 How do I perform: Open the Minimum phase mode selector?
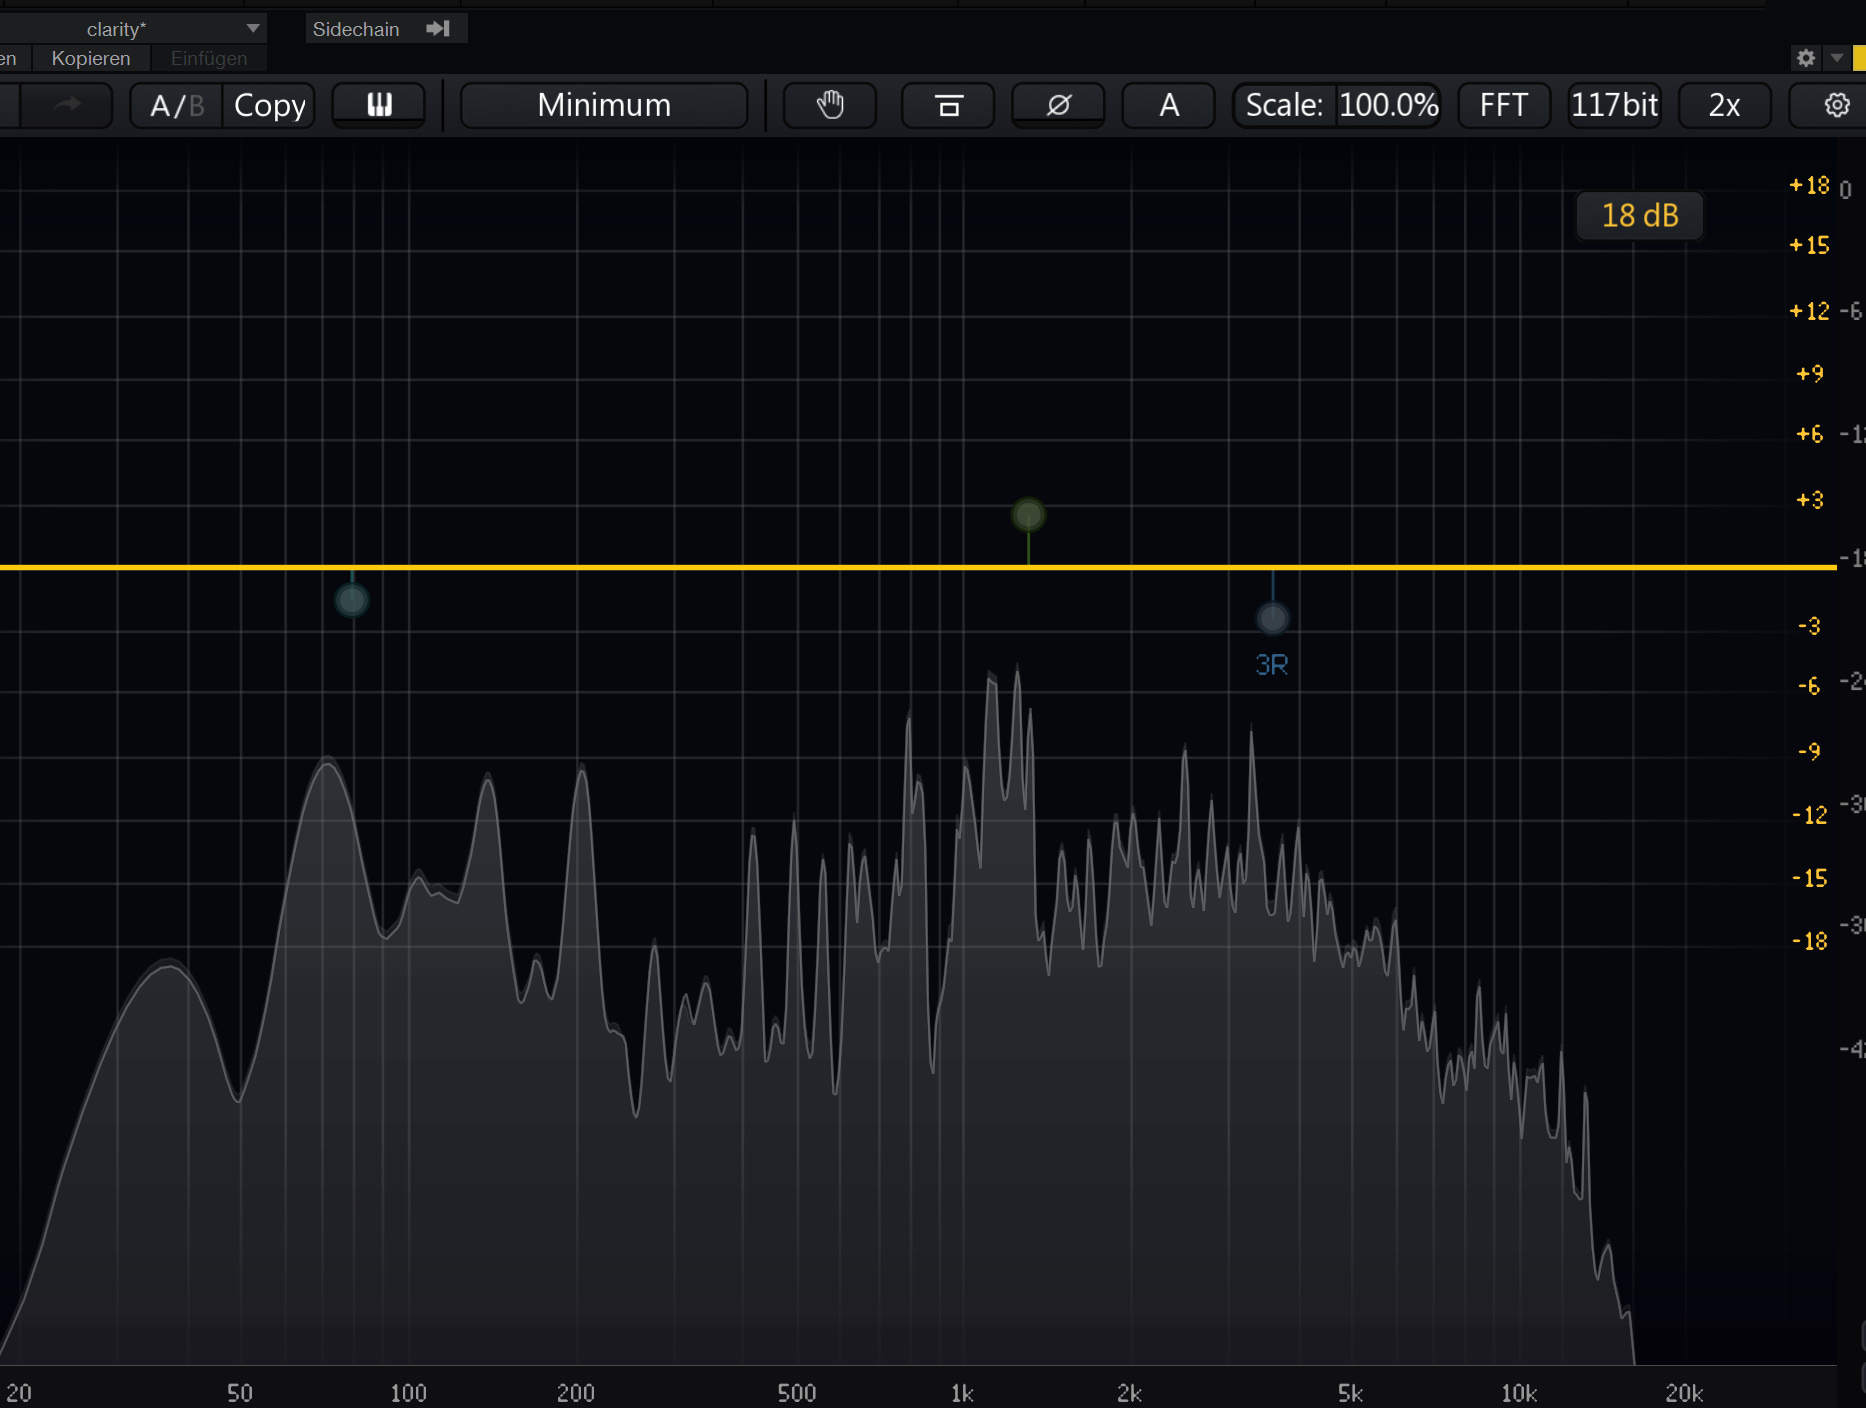click(x=604, y=105)
